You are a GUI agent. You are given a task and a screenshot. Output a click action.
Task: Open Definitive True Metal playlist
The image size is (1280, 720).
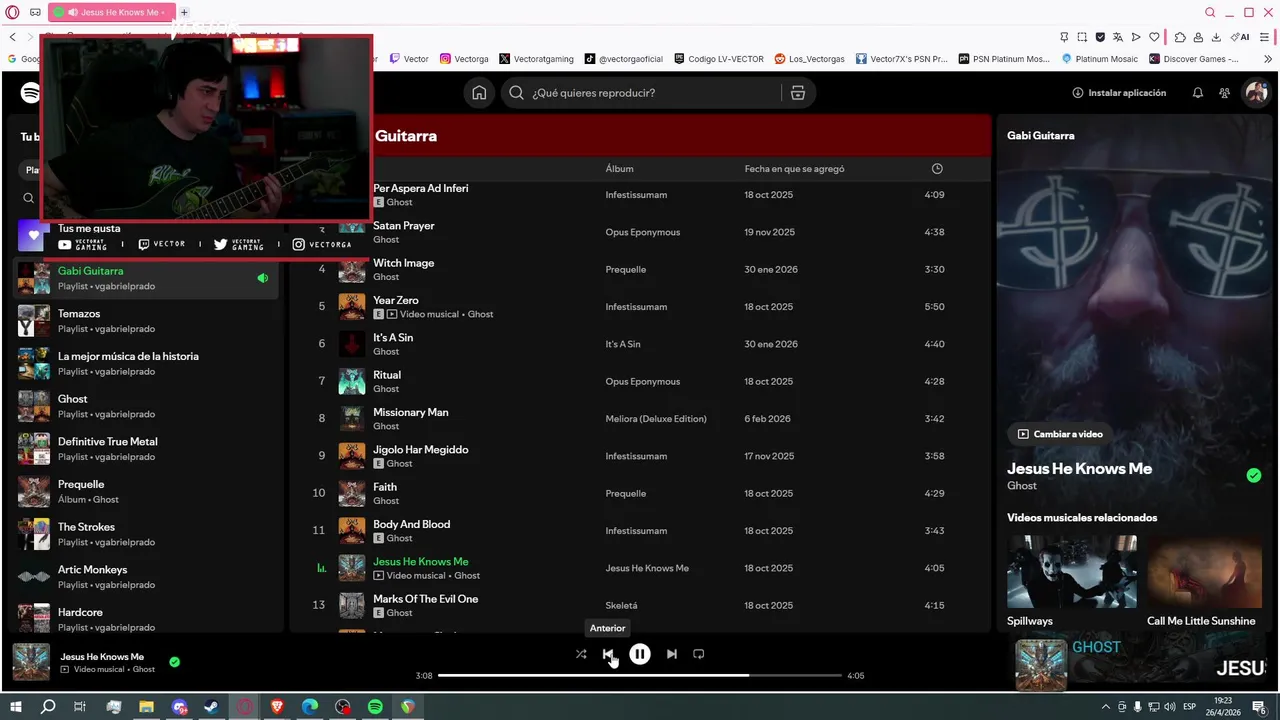pos(148,449)
